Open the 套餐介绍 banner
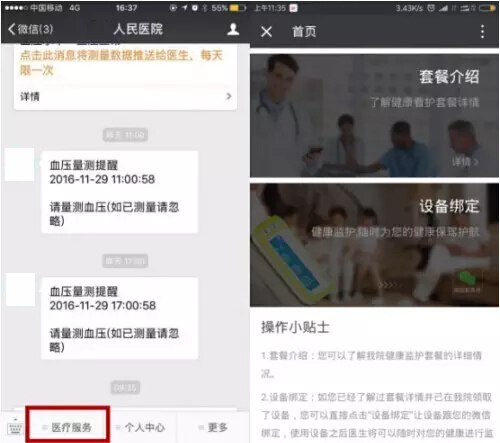This screenshot has height=443, width=500. pyautogui.click(x=374, y=116)
